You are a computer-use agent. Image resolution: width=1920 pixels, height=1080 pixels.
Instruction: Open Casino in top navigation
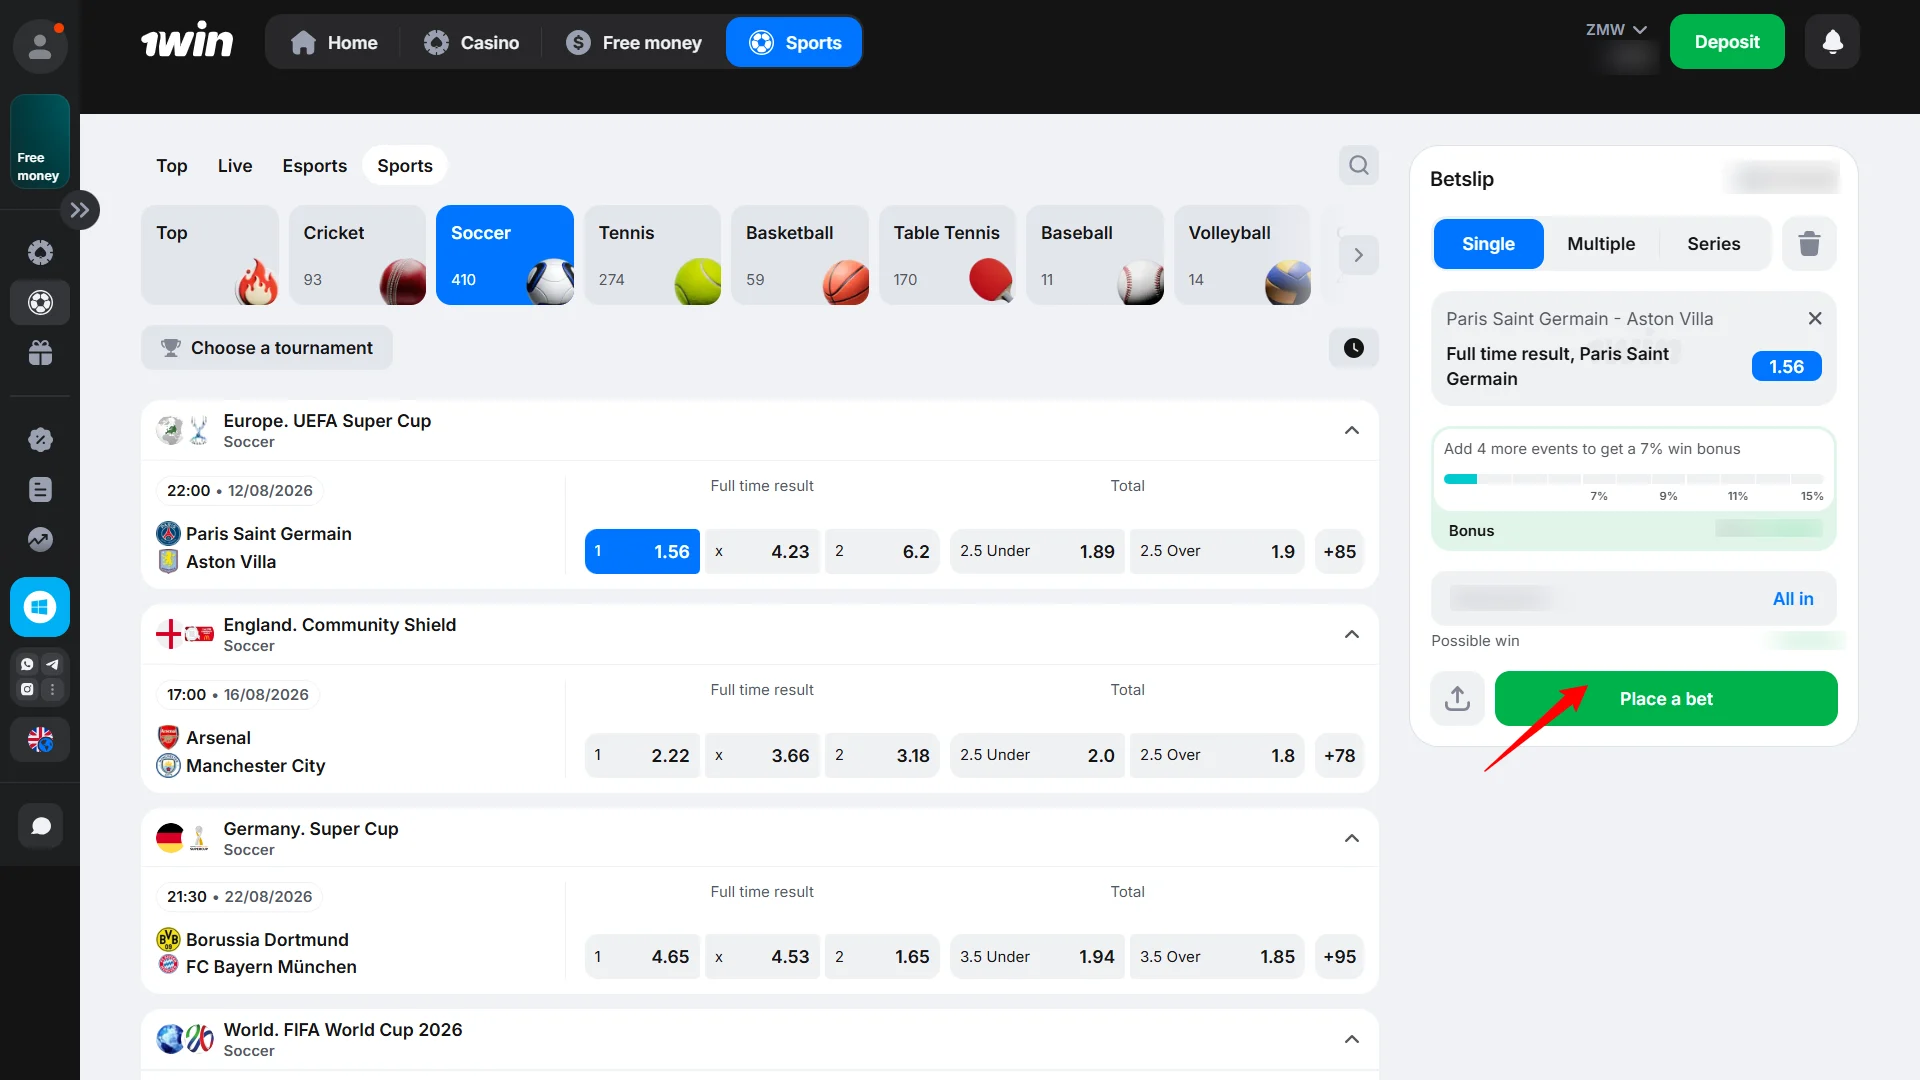[471, 42]
